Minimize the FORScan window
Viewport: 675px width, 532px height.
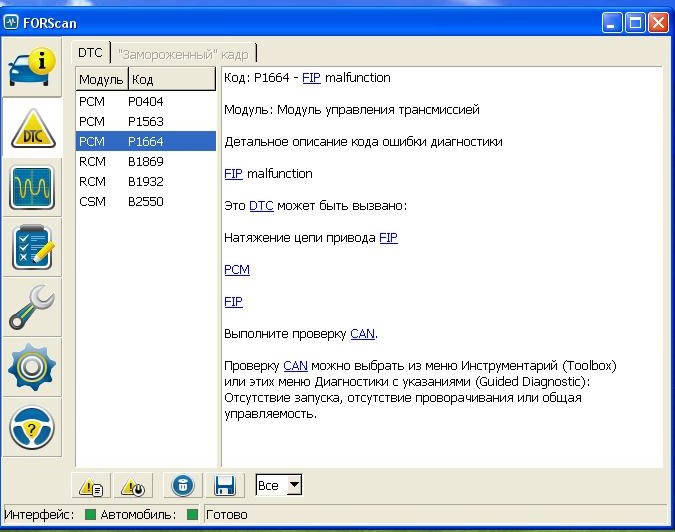[x=612, y=23]
